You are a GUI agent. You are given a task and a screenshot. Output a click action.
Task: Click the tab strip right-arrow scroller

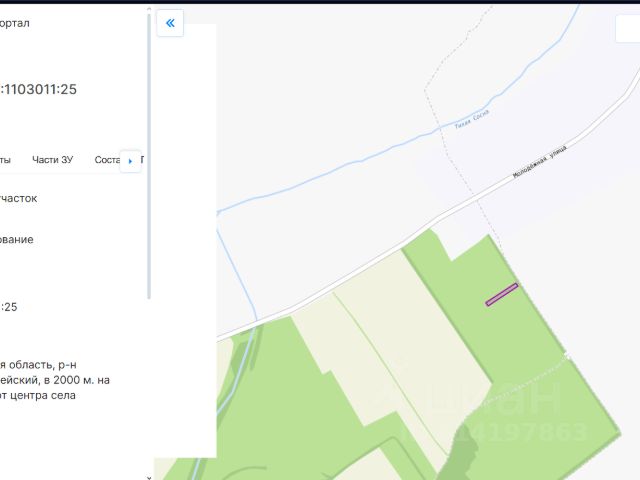coord(130,161)
